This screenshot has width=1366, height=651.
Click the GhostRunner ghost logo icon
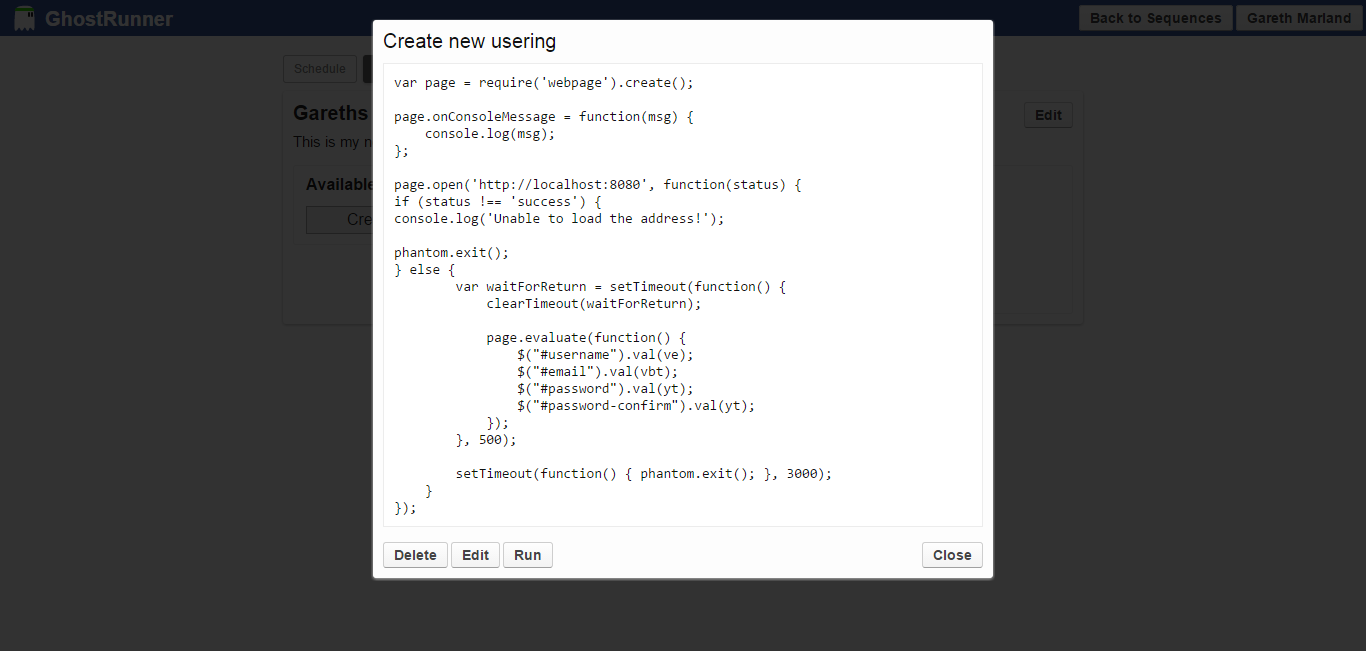(25, 18)
